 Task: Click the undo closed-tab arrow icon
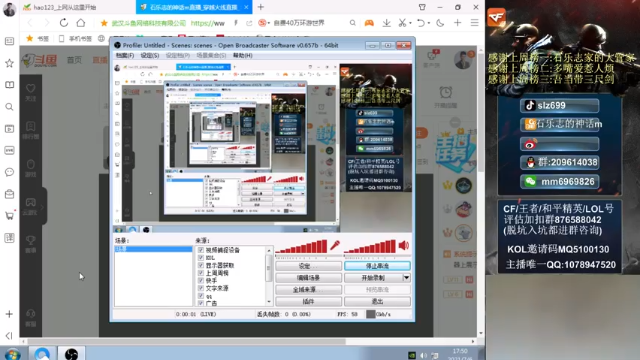coord(421,23)
